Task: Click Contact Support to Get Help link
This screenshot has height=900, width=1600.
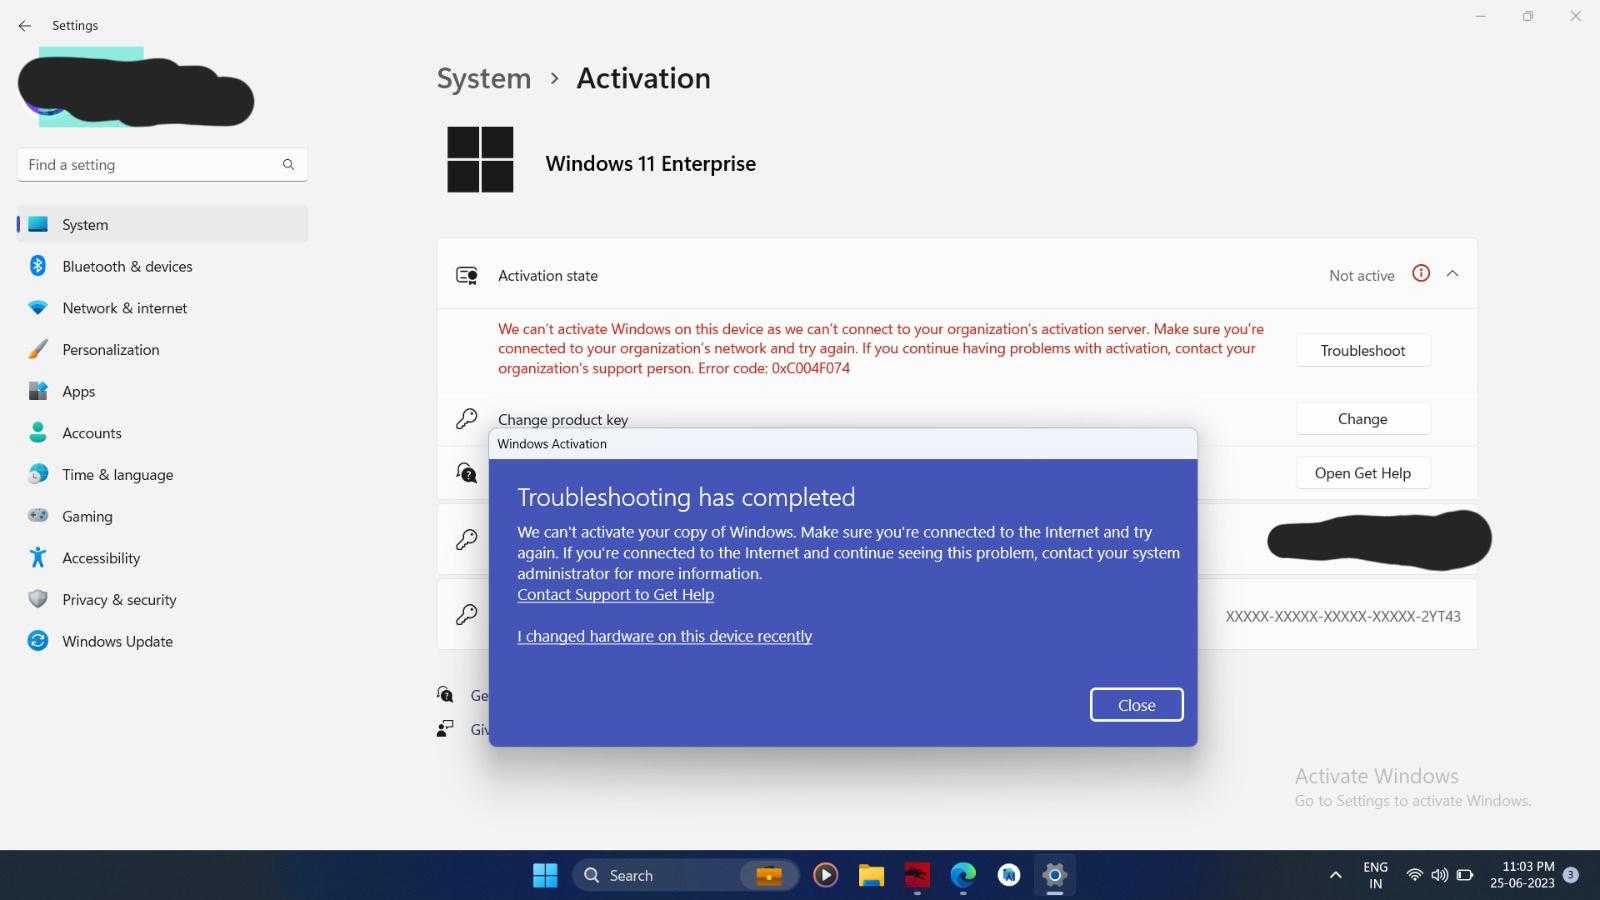Action: pyautogui.click(x=615, y=595)
